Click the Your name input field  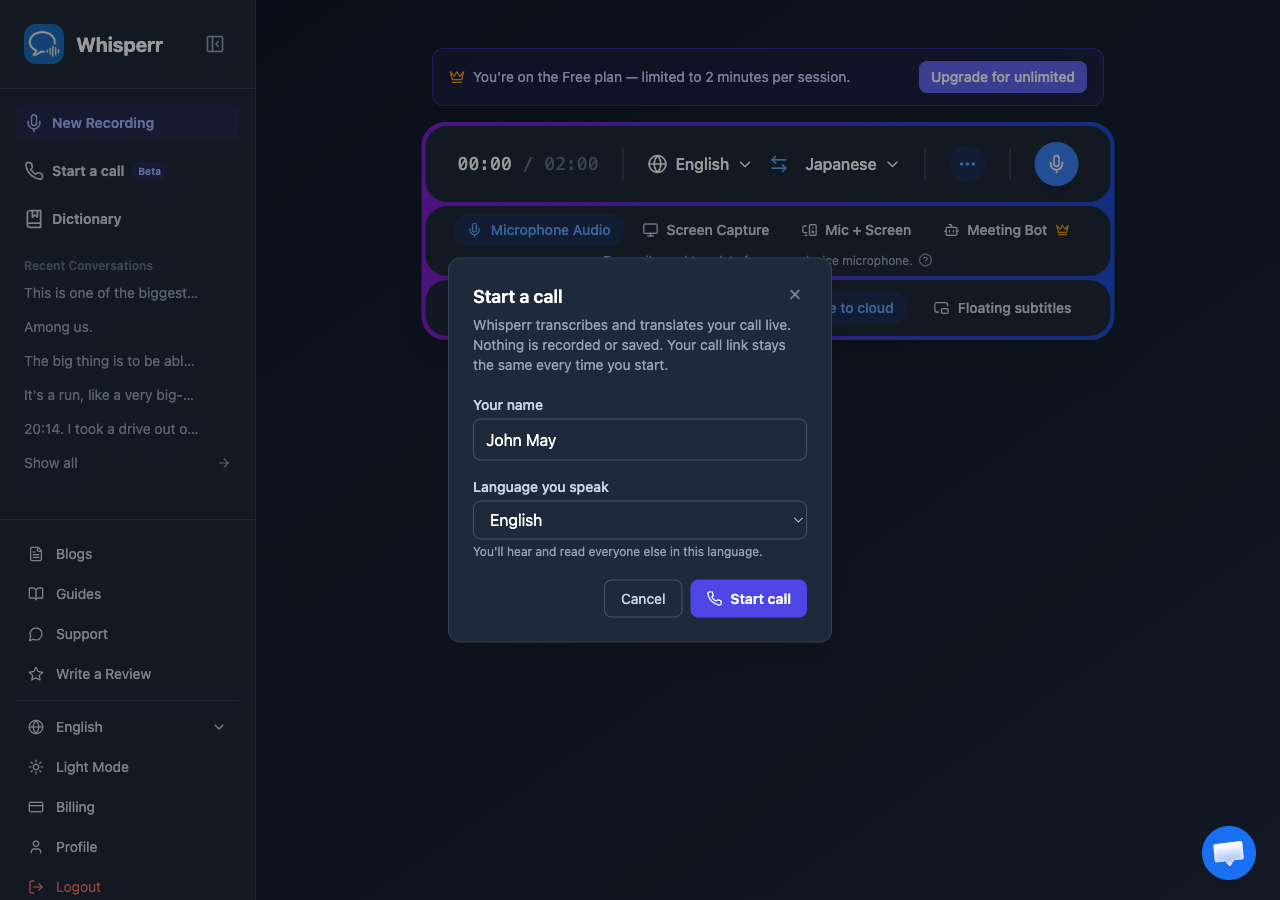click(640, 440)
